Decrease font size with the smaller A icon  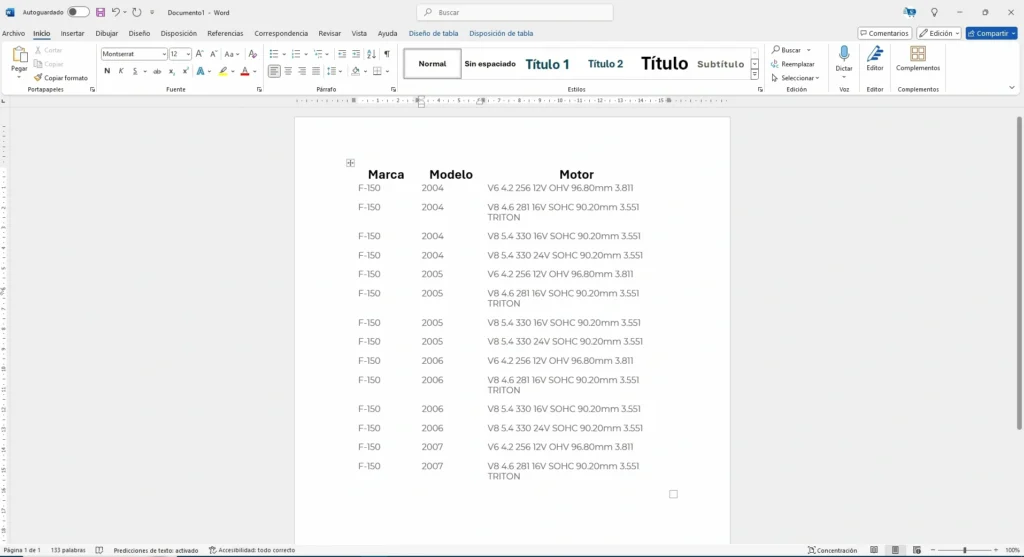pyautogui.click(x=214, y=54)
